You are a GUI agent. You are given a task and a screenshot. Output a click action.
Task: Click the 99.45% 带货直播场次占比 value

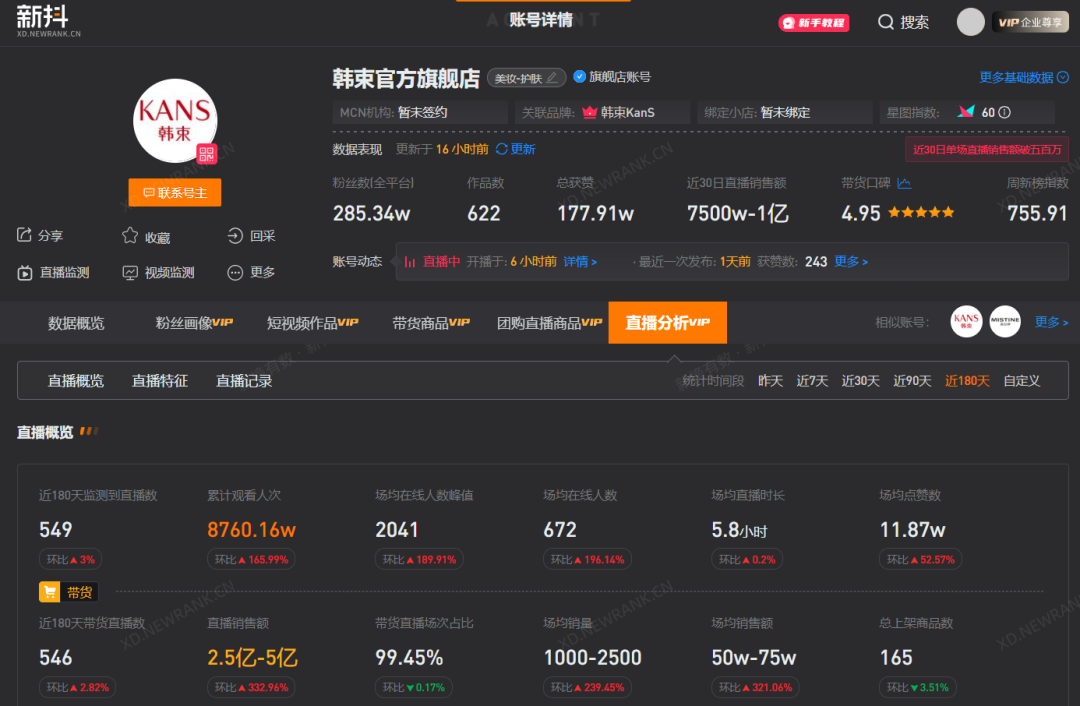(x=409, y=658)
